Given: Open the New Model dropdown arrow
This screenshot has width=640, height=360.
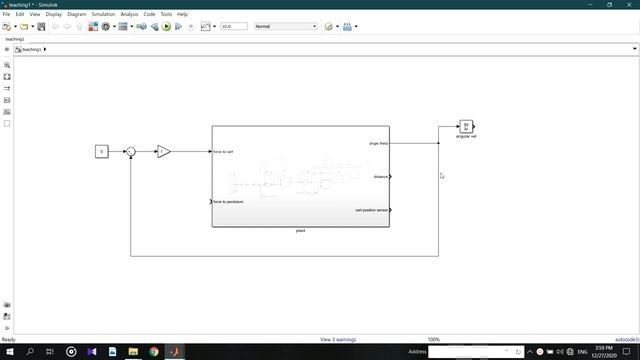Looking at the screenshot, I should pyautogui.click(x=16, y=27).
